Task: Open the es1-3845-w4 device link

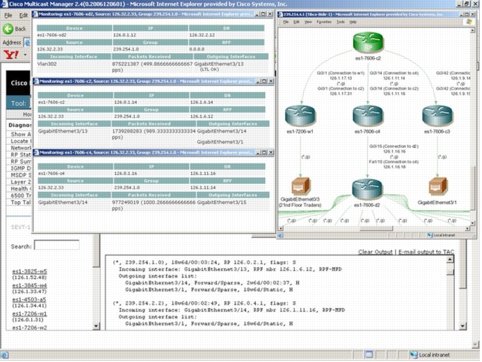Action: [x=29, y=286]
